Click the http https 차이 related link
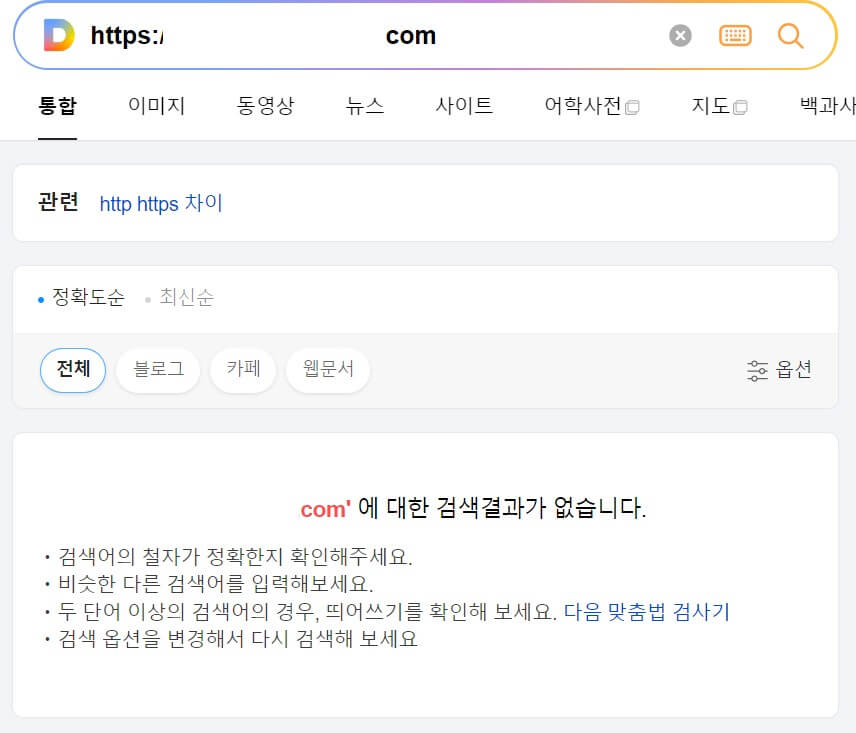This screenshot has height=733, width=856. pyautogui.click(x=161, y=203)
